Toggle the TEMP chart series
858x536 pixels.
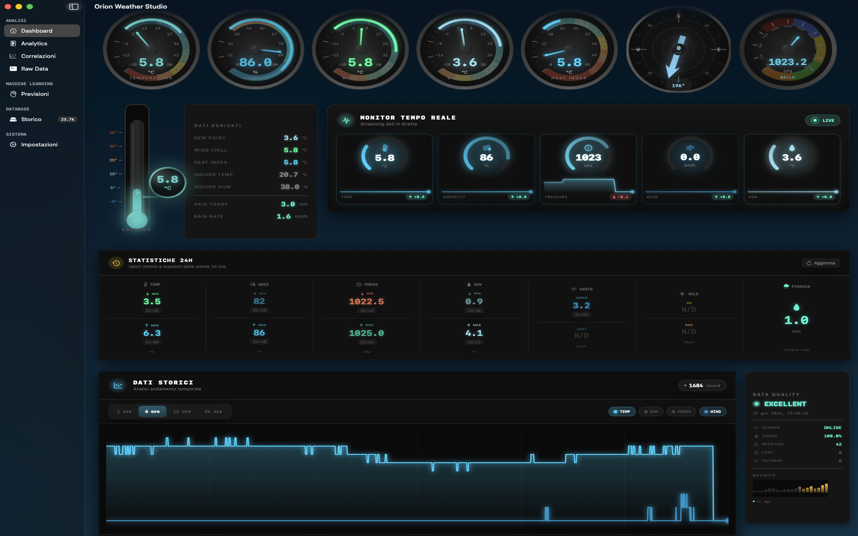(x=622, y=411)
